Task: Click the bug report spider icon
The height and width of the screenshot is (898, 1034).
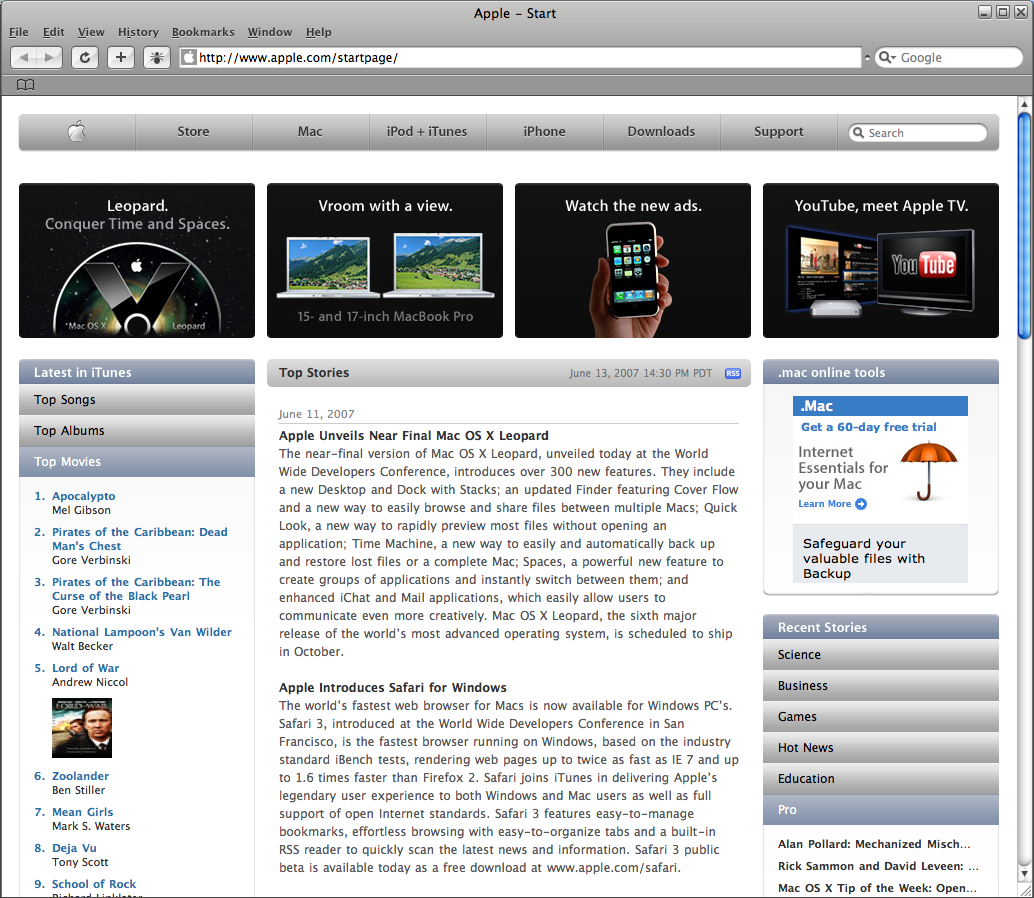Action: click(x=157, y=58)
